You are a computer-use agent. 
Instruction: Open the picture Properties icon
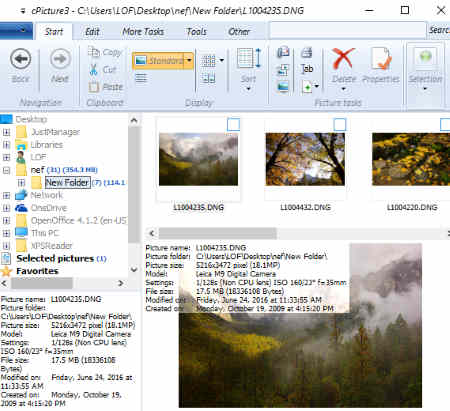tap(381, 58)
